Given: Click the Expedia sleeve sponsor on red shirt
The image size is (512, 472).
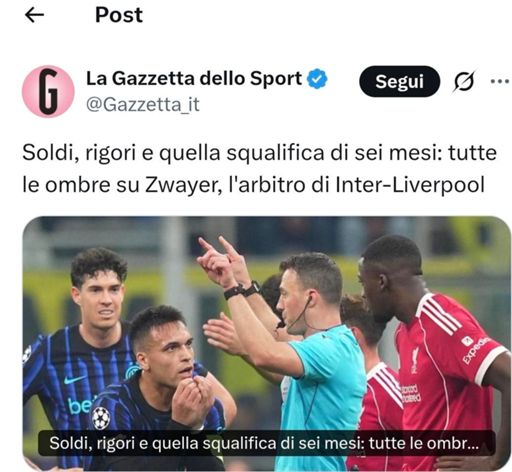Looking at the screenshot, I should click(475, 349).
